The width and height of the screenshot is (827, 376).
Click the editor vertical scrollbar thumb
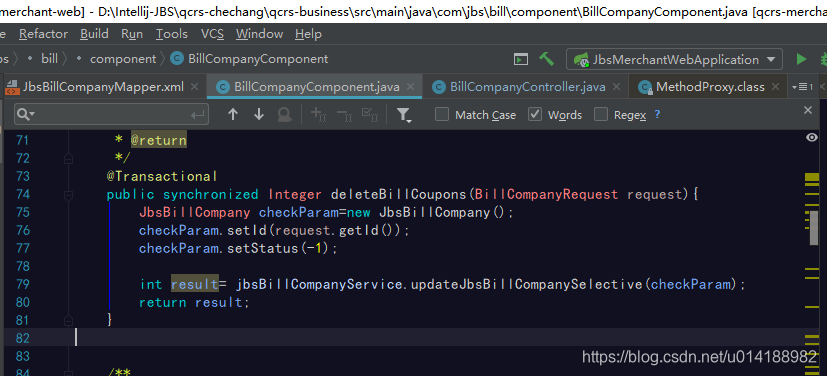pyautogui.click(x=814, y=228)
